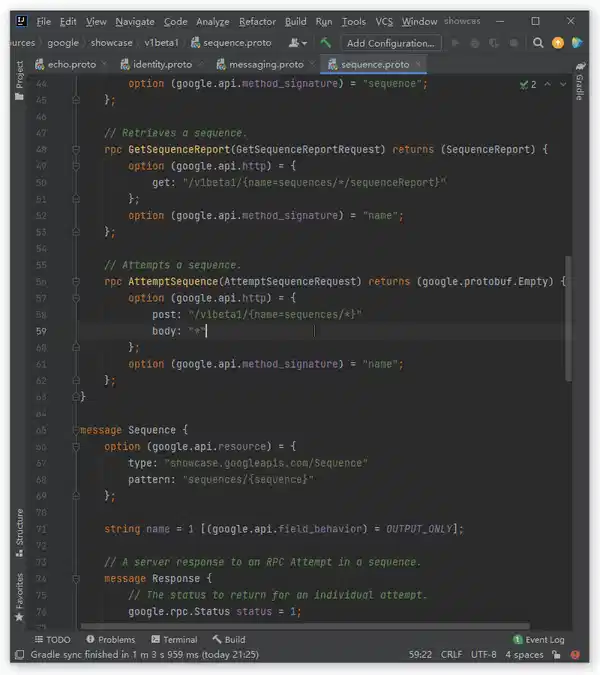The image size is (600, 675).
Task: Toggle tool window bars in status corner
Action: tap(18, 655)
